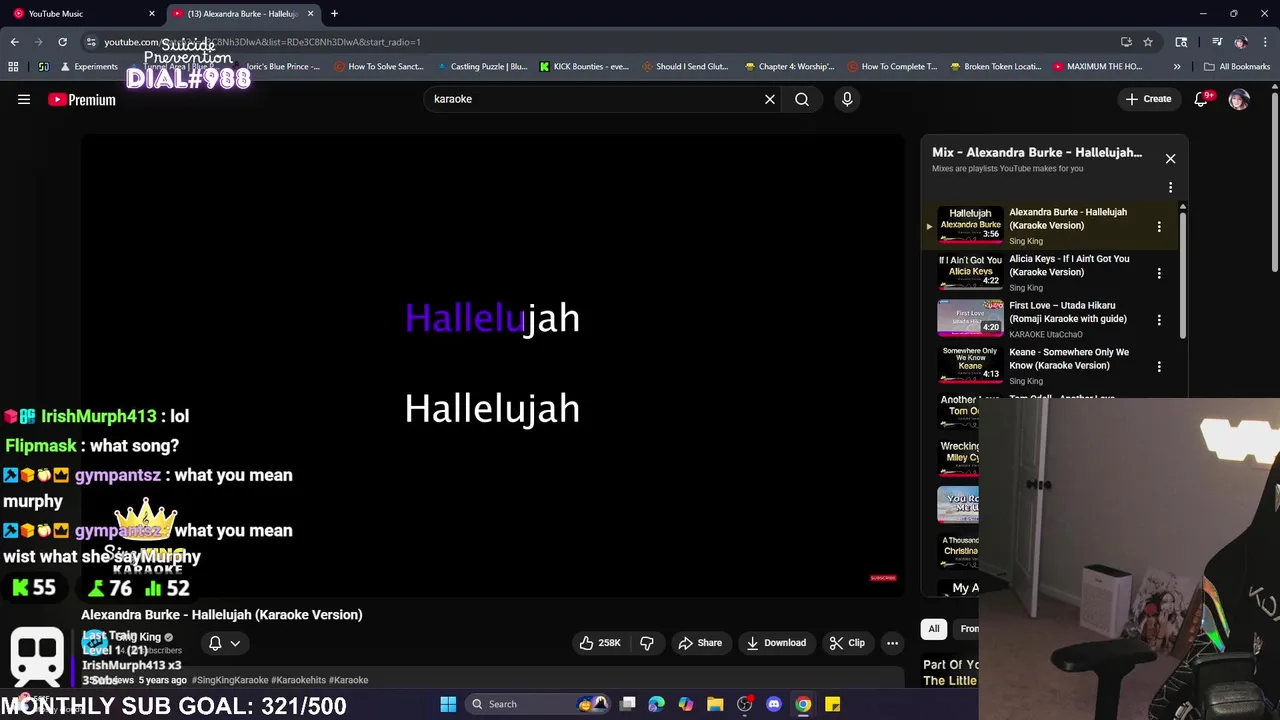Open options for First Love playlist item

click(x=1159, y=320)
